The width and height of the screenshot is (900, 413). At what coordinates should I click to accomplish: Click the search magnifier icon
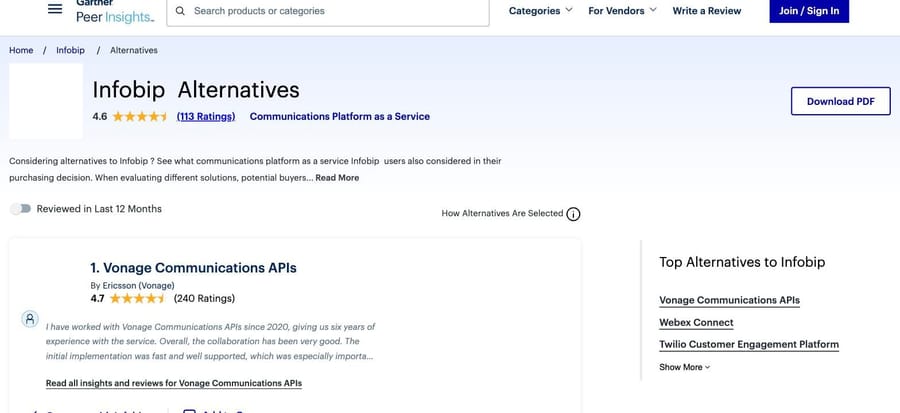point(180,11)
